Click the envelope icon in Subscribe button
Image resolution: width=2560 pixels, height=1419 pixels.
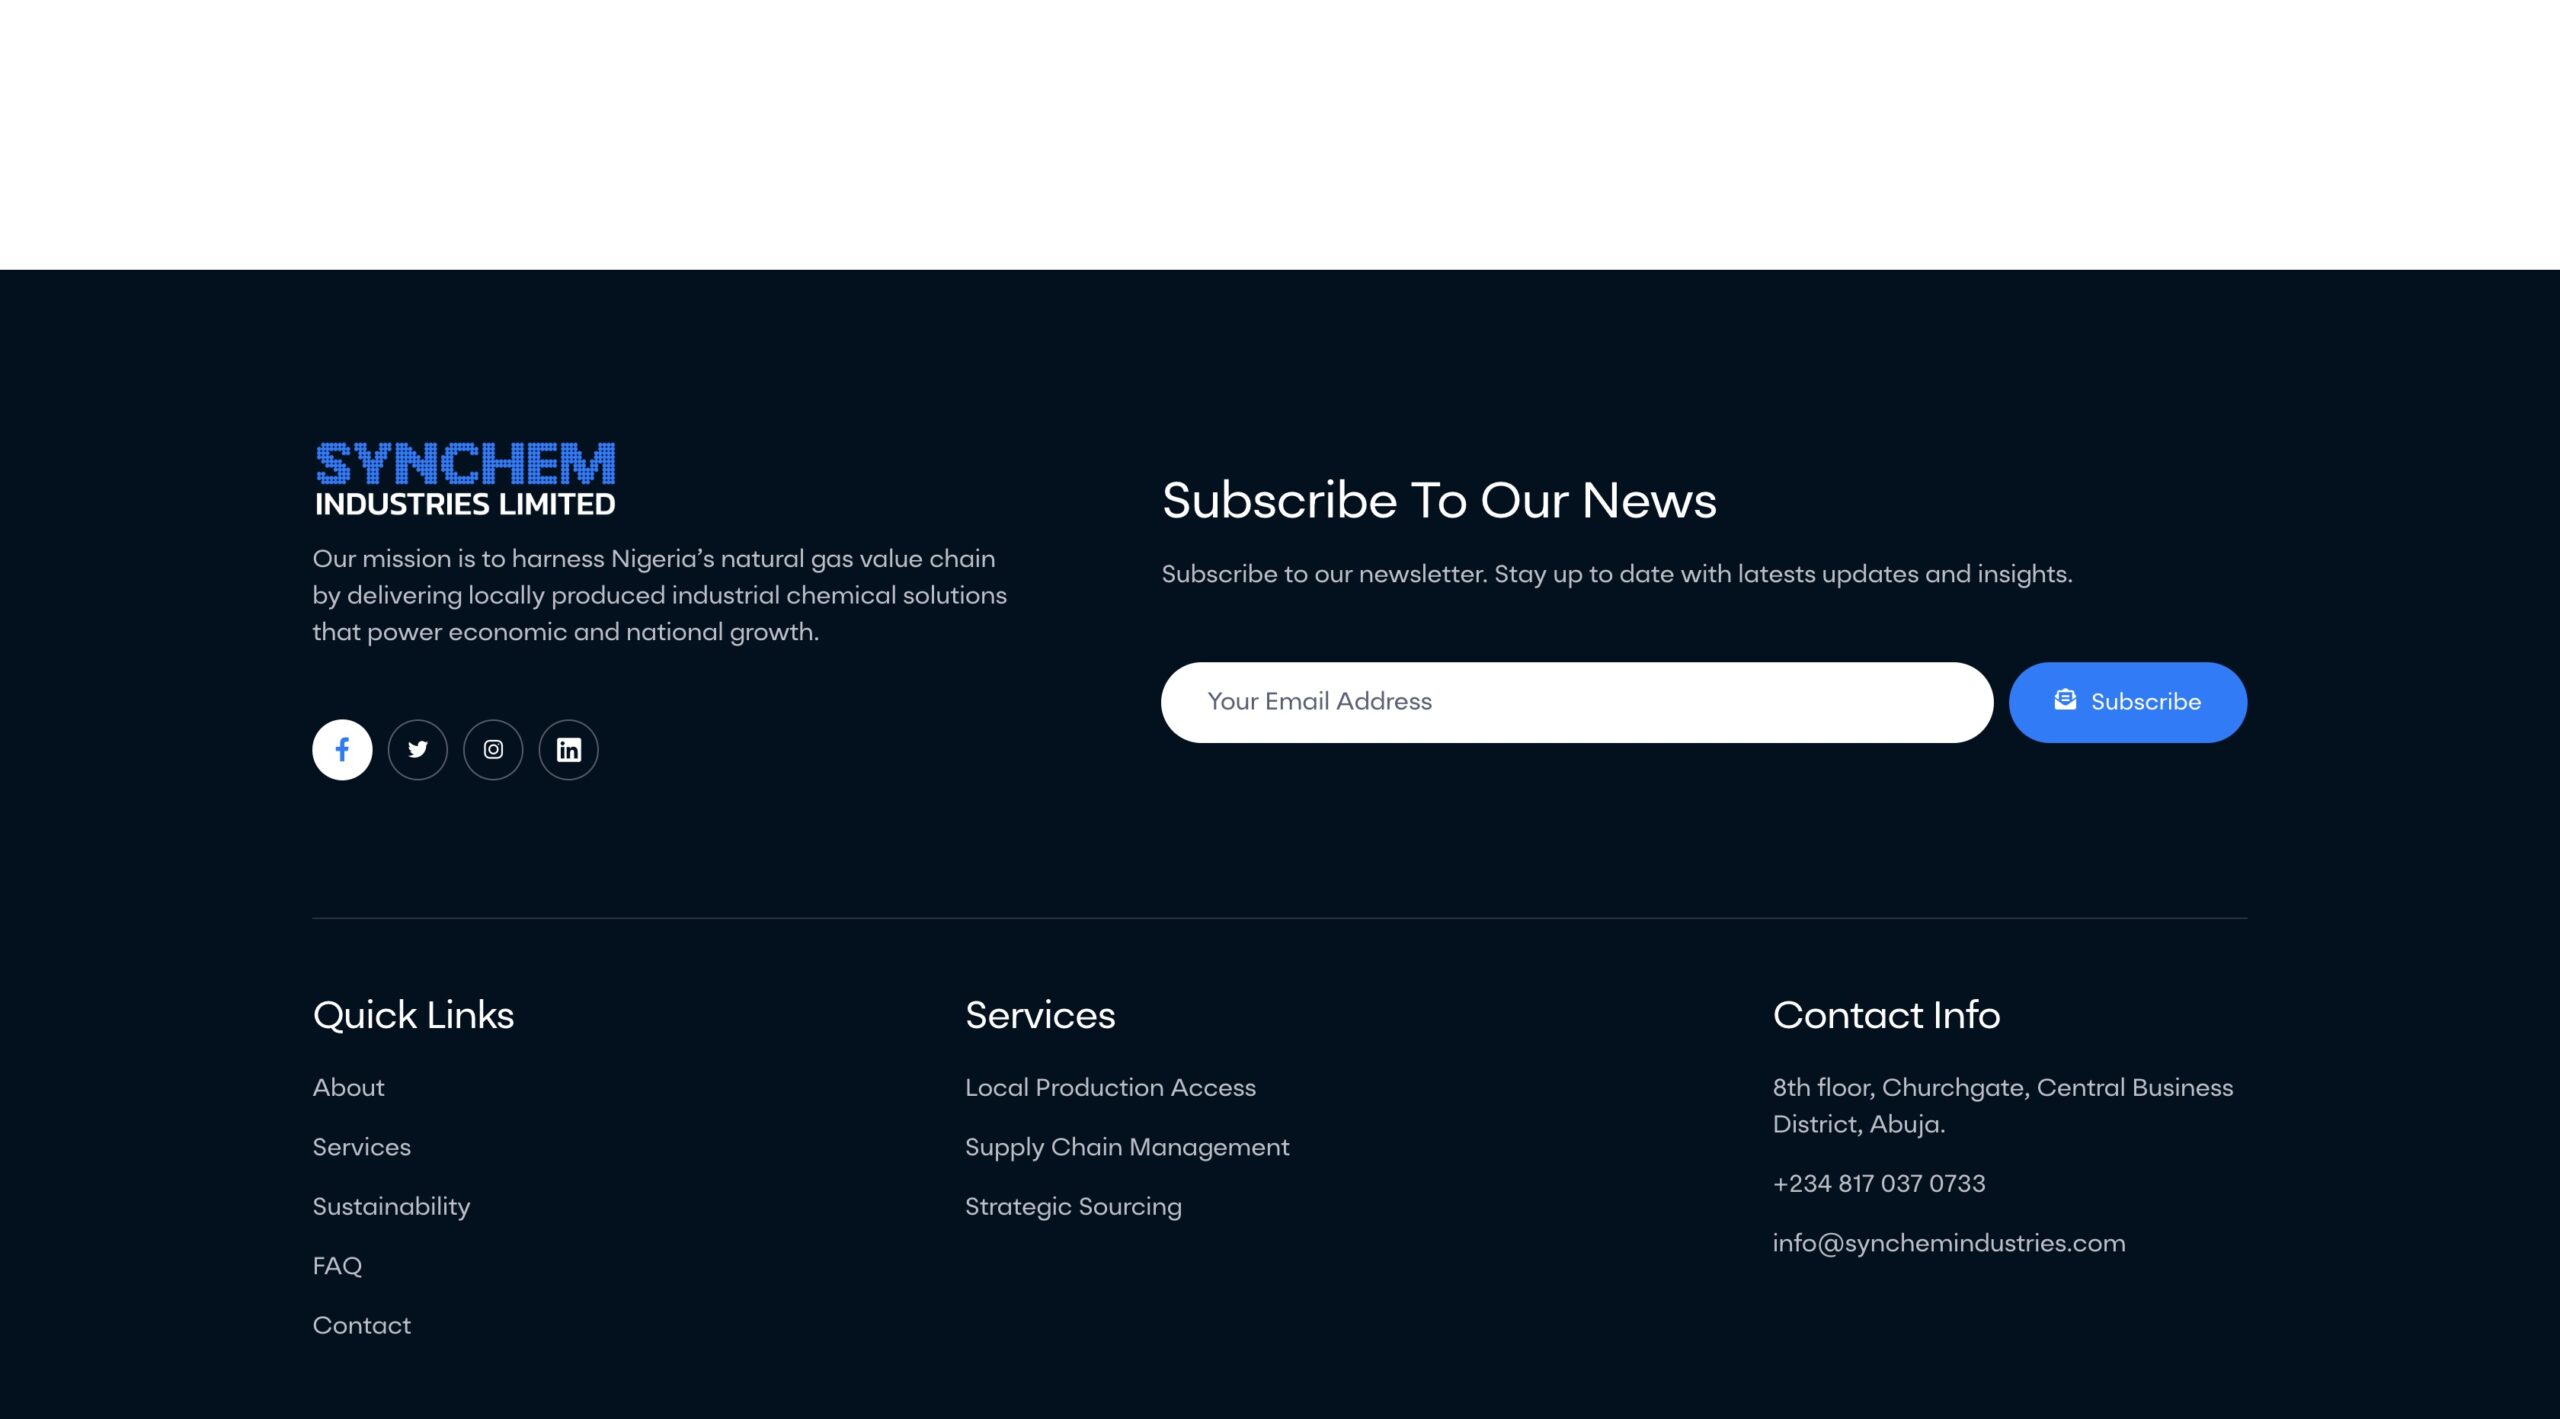coord(2065,700)
